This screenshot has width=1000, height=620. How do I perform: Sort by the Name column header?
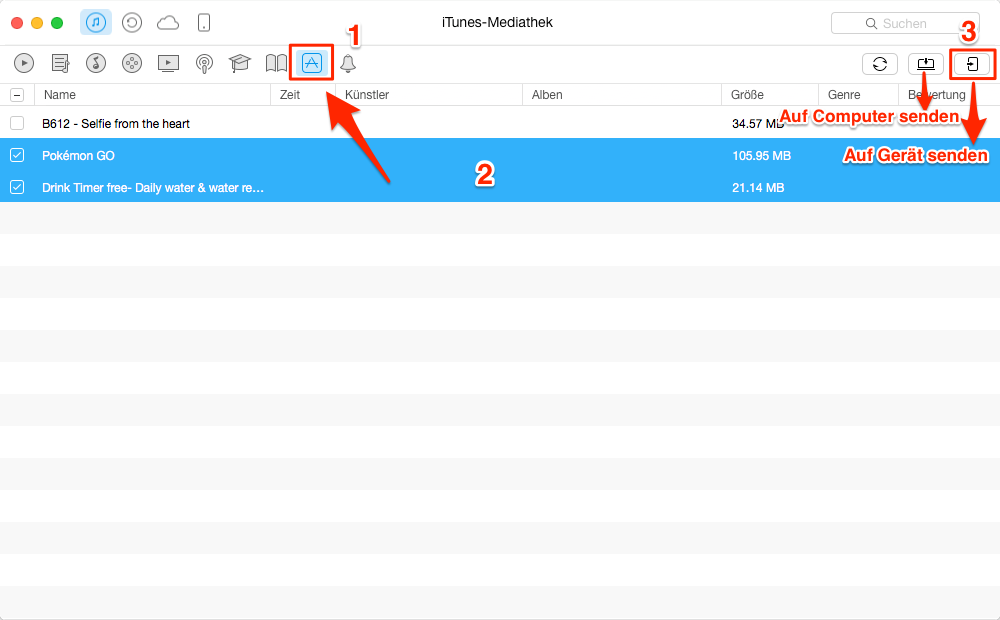152,94
